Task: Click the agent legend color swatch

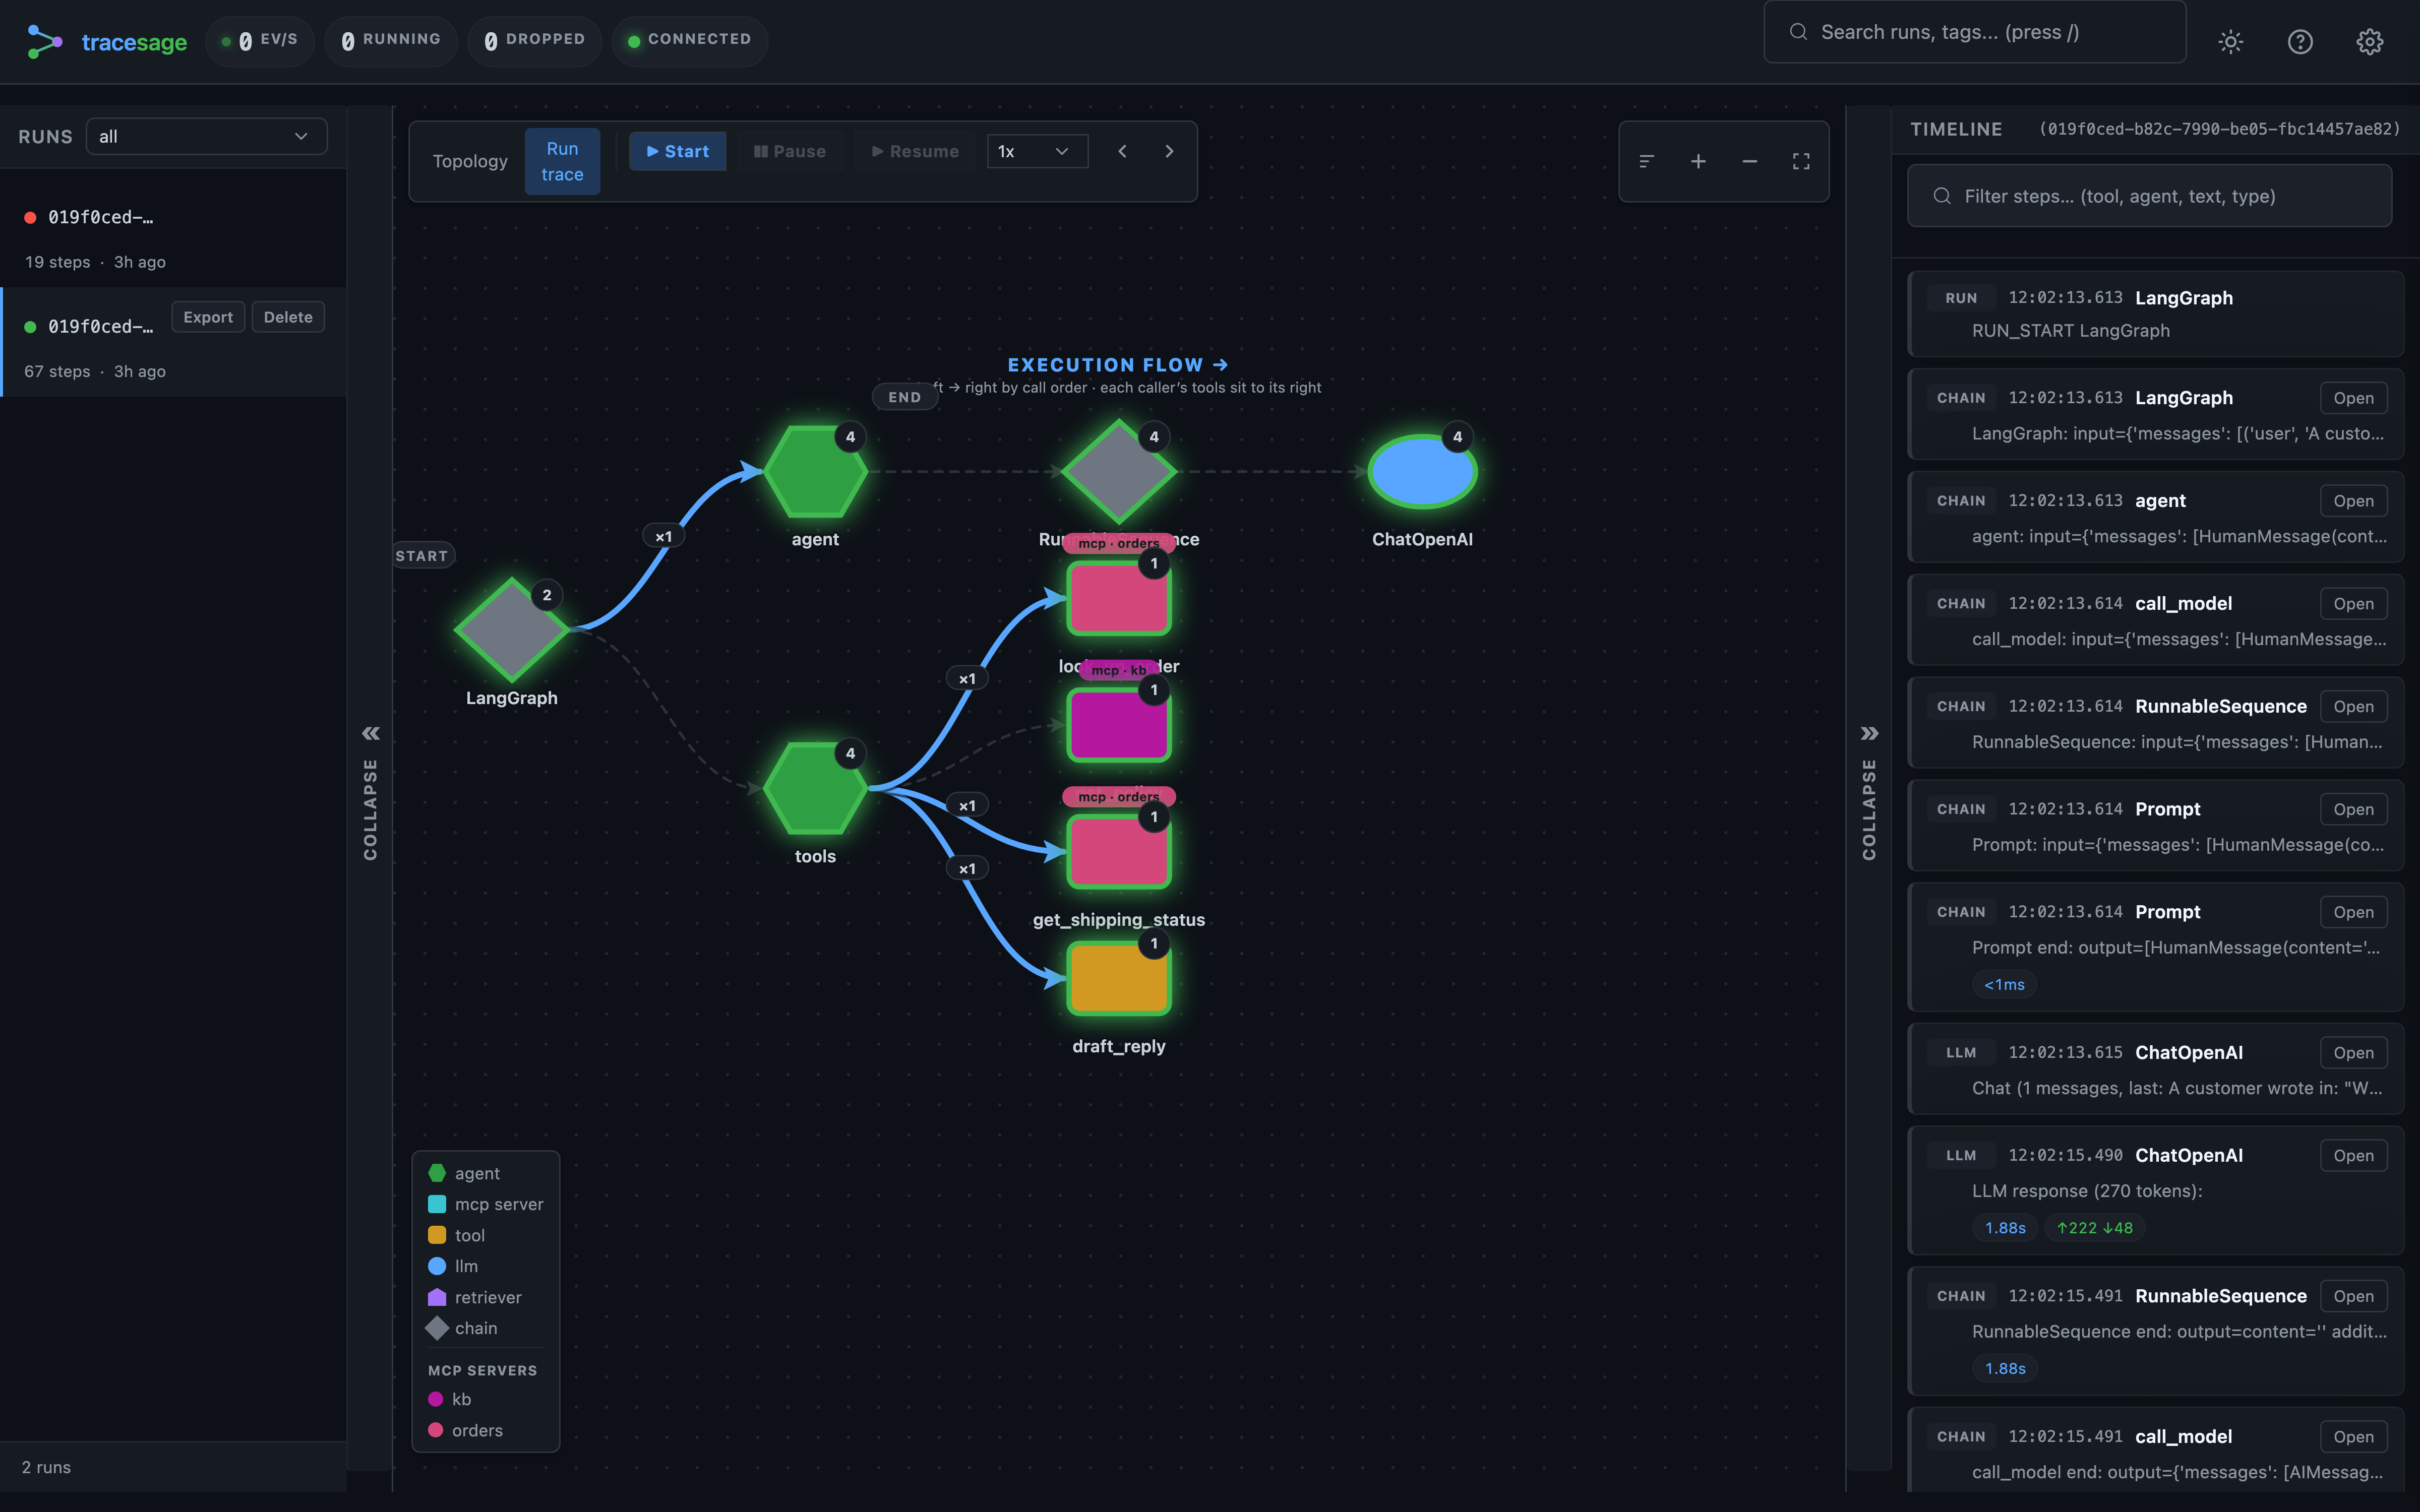Action: coord(437,1173)
